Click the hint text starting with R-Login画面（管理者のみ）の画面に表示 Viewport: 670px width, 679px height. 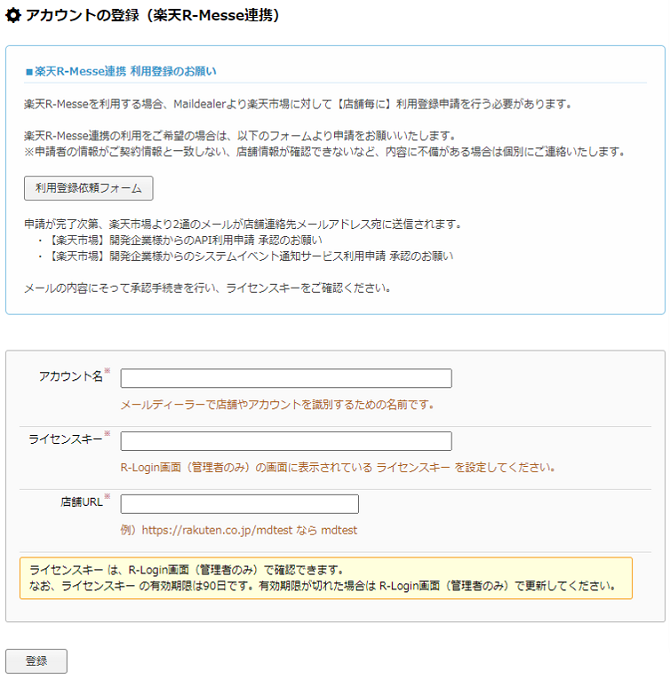[x=338, y=467]
